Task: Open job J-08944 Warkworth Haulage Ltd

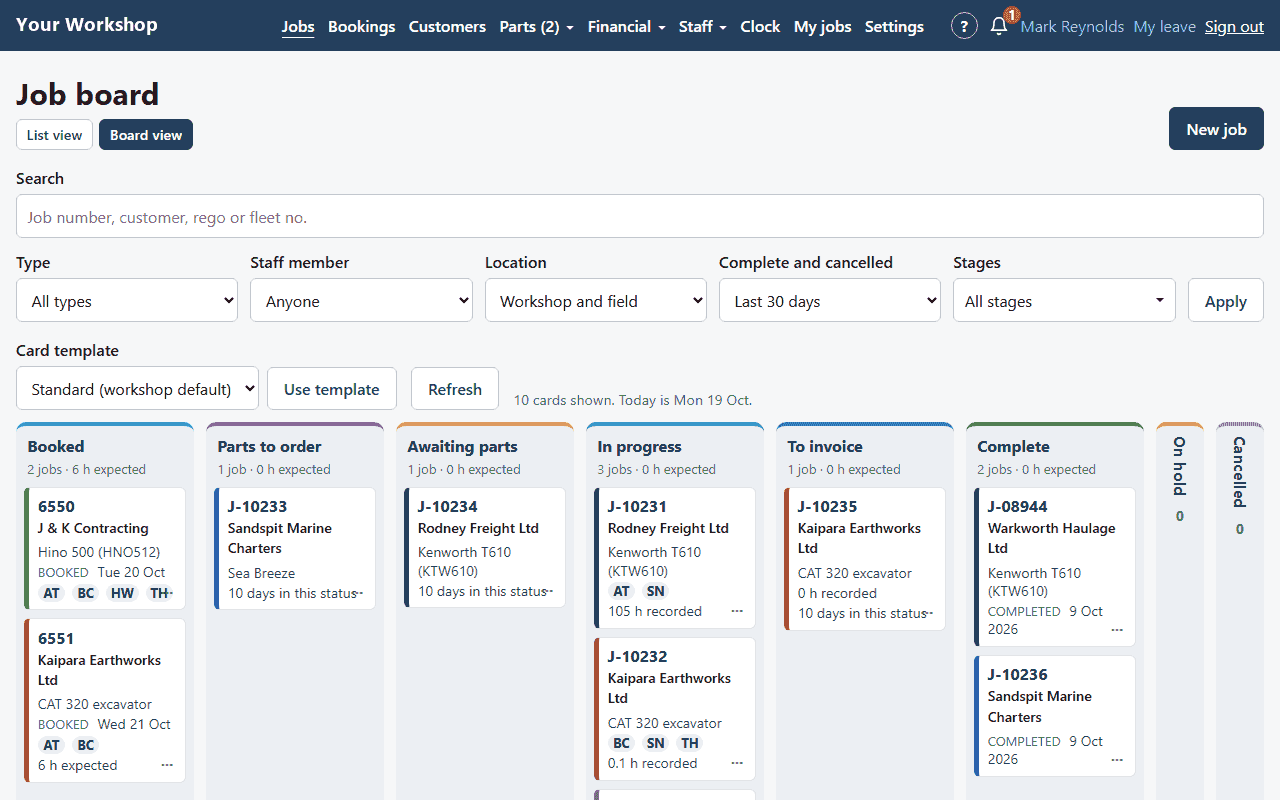Action: (x=1055, y=567)
